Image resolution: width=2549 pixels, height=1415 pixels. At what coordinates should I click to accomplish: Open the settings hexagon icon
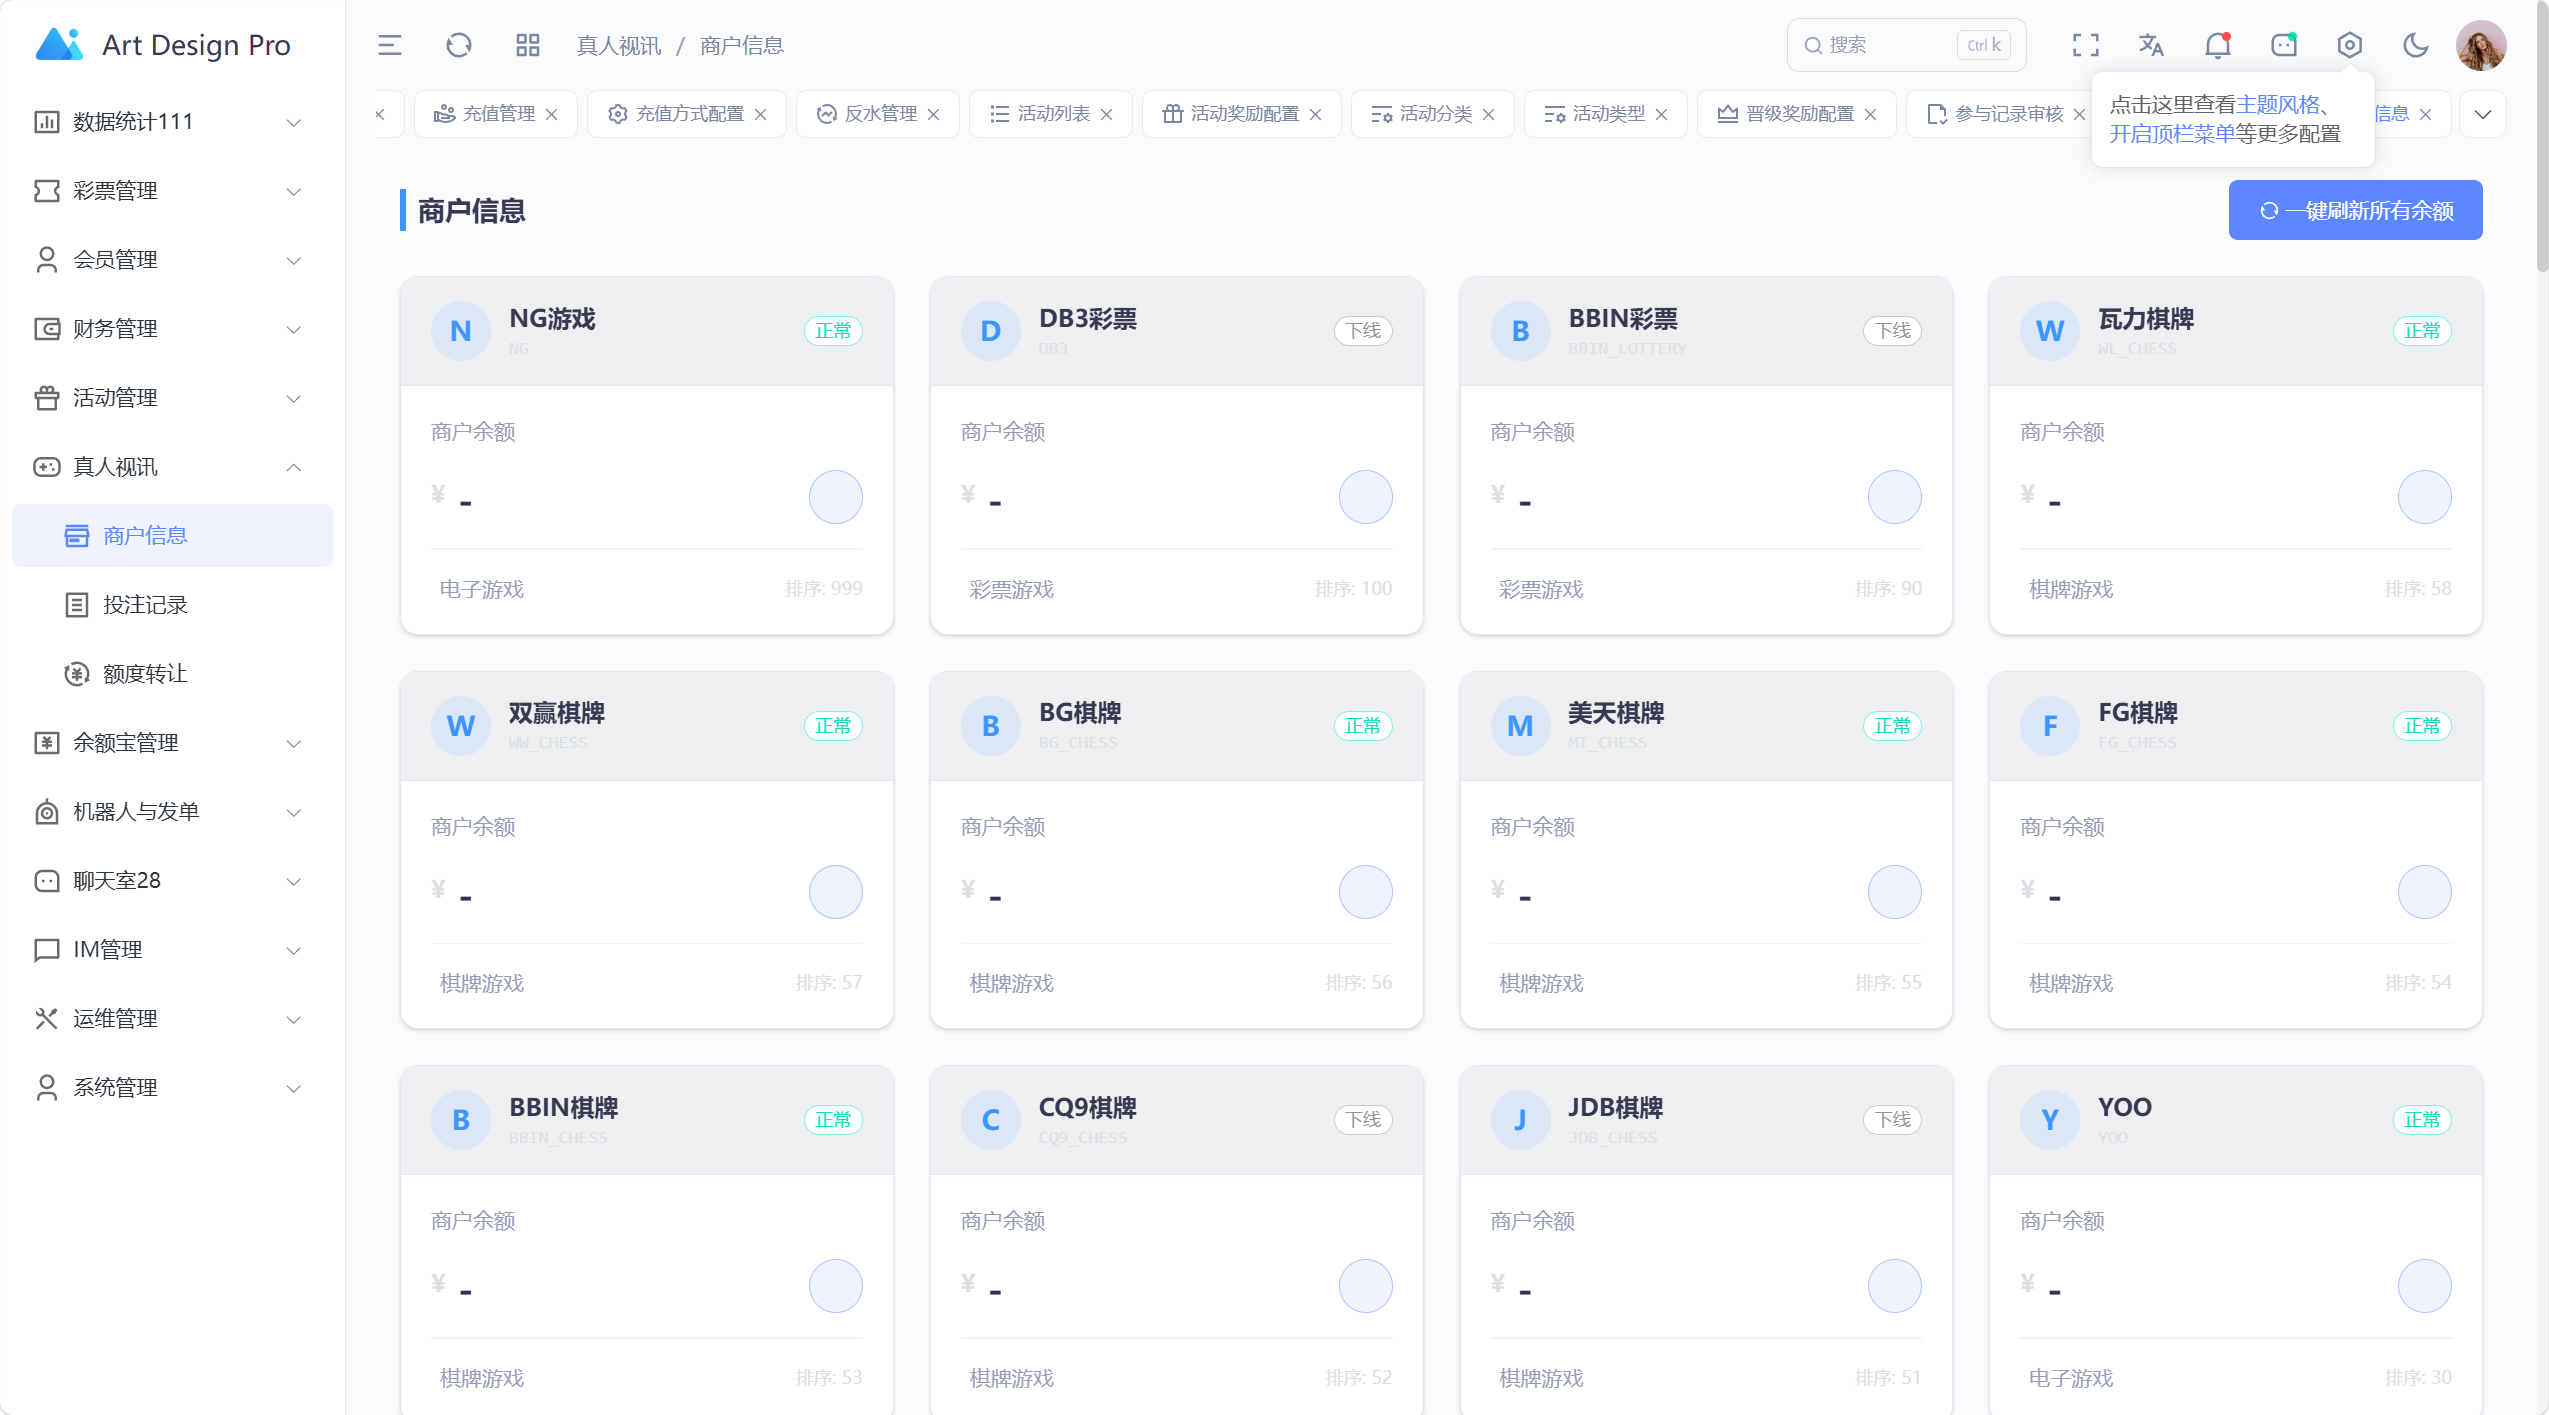click(x=2350, y=45)
